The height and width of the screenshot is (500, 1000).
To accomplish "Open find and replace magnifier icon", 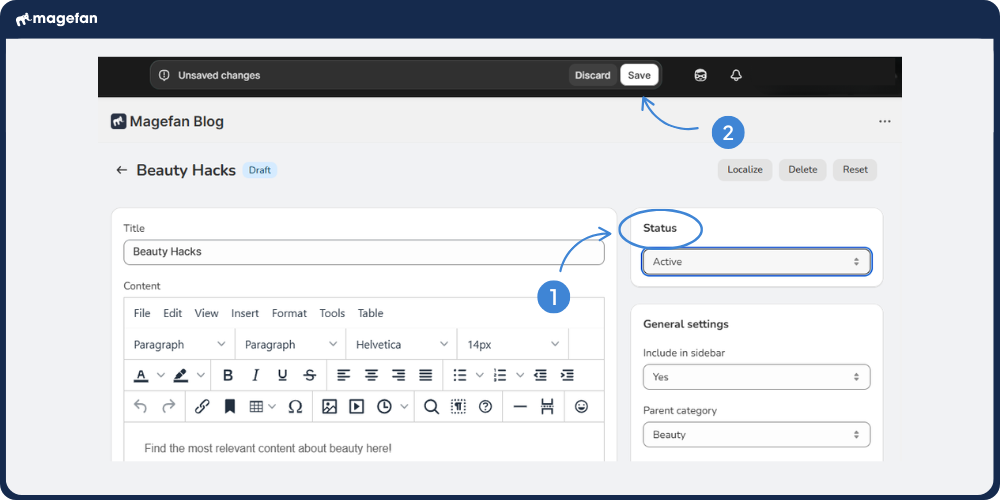I will point(431,407).
